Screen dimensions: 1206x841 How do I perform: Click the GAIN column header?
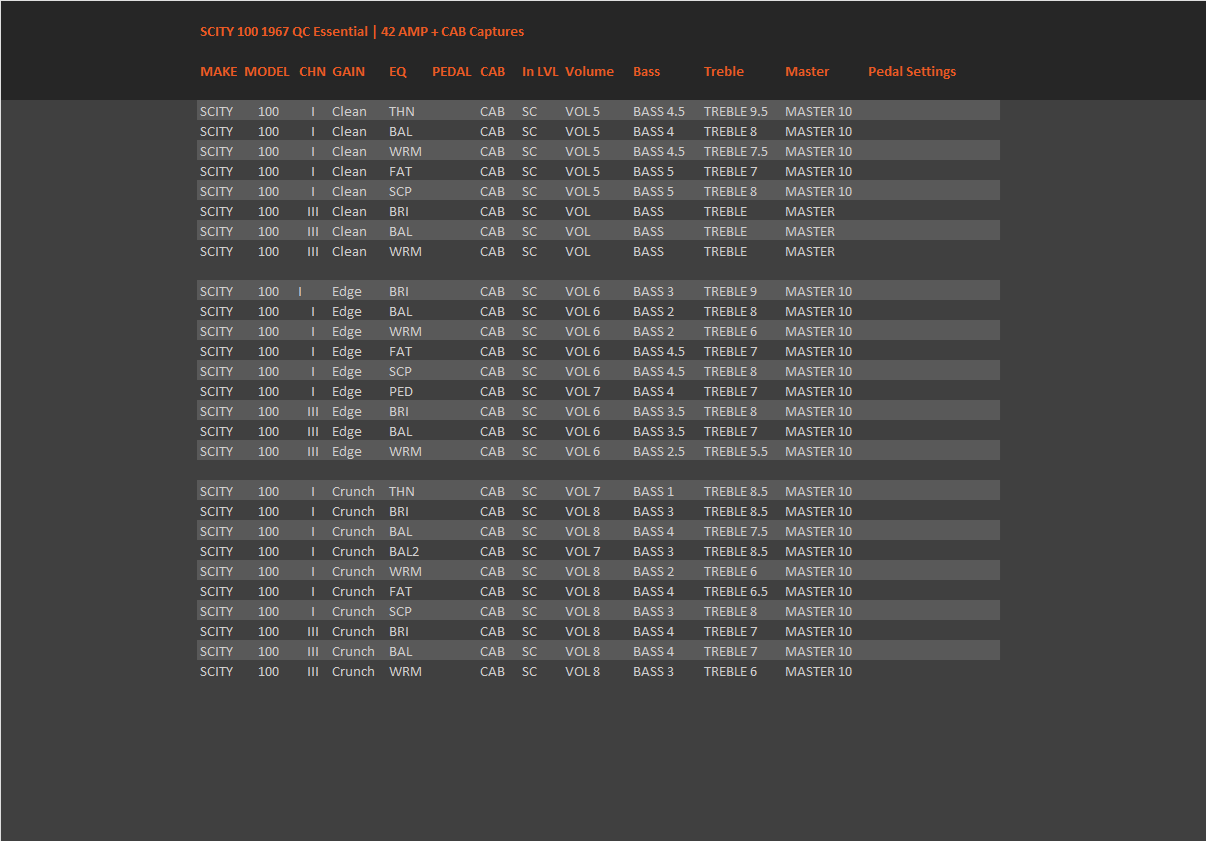(348, 71)
